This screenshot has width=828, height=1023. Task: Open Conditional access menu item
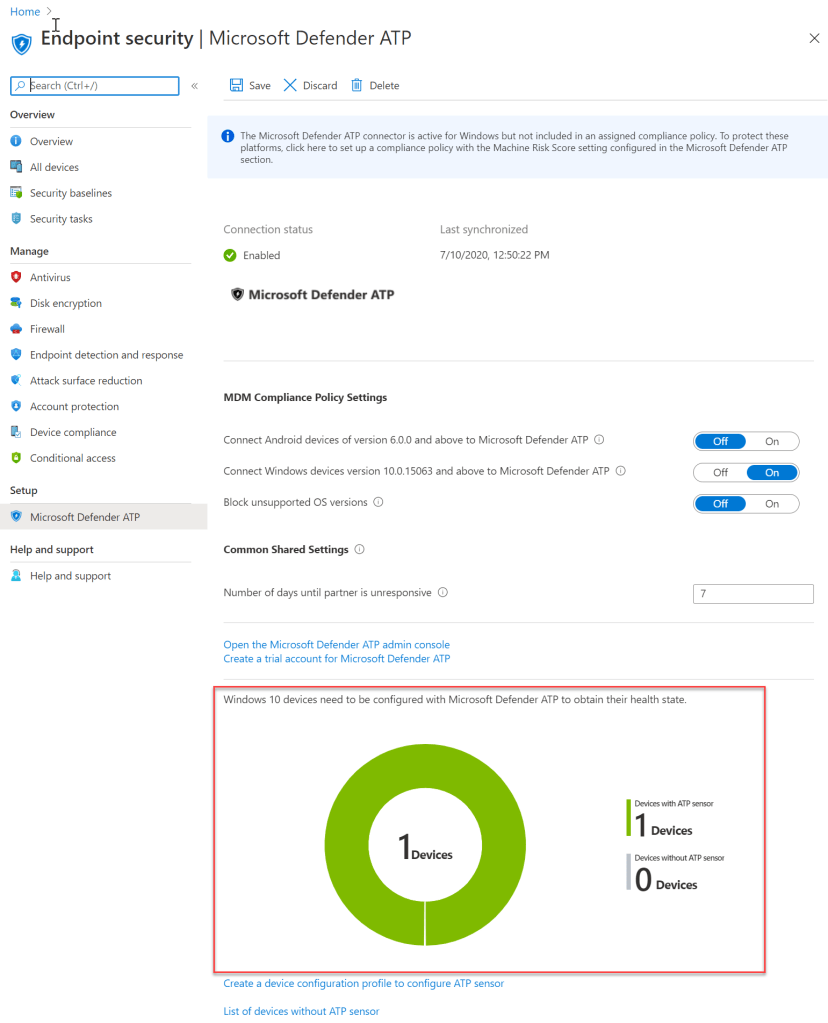click(73, 458)
